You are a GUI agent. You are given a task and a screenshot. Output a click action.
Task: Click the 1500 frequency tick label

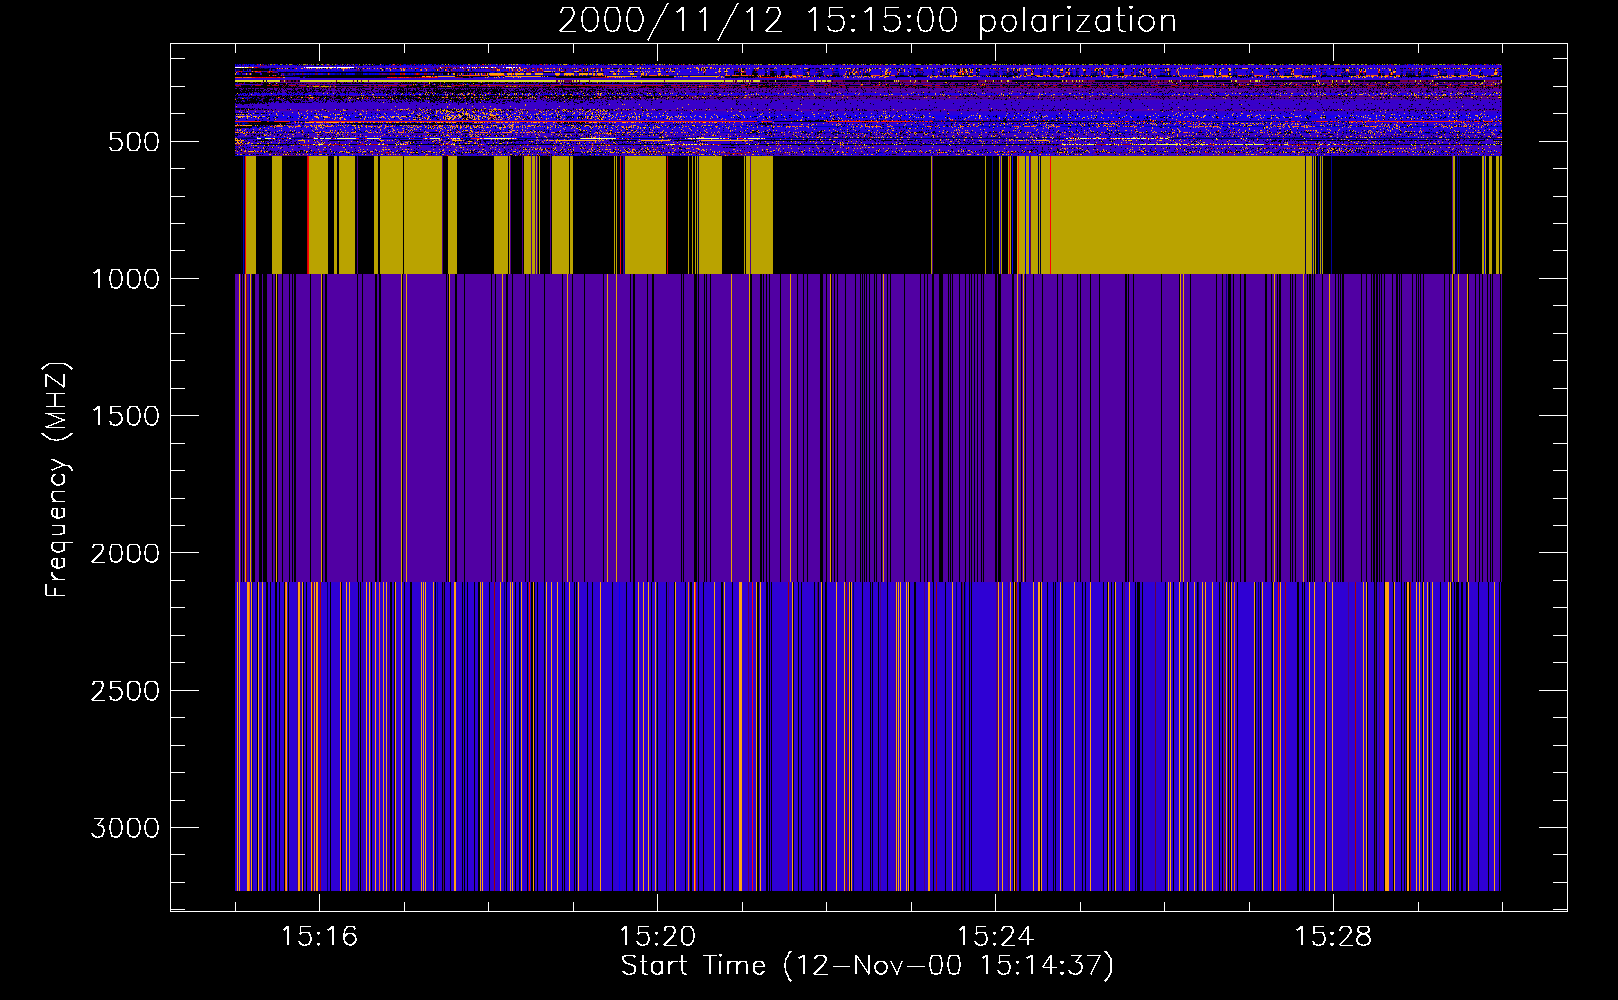click(125, 417)
